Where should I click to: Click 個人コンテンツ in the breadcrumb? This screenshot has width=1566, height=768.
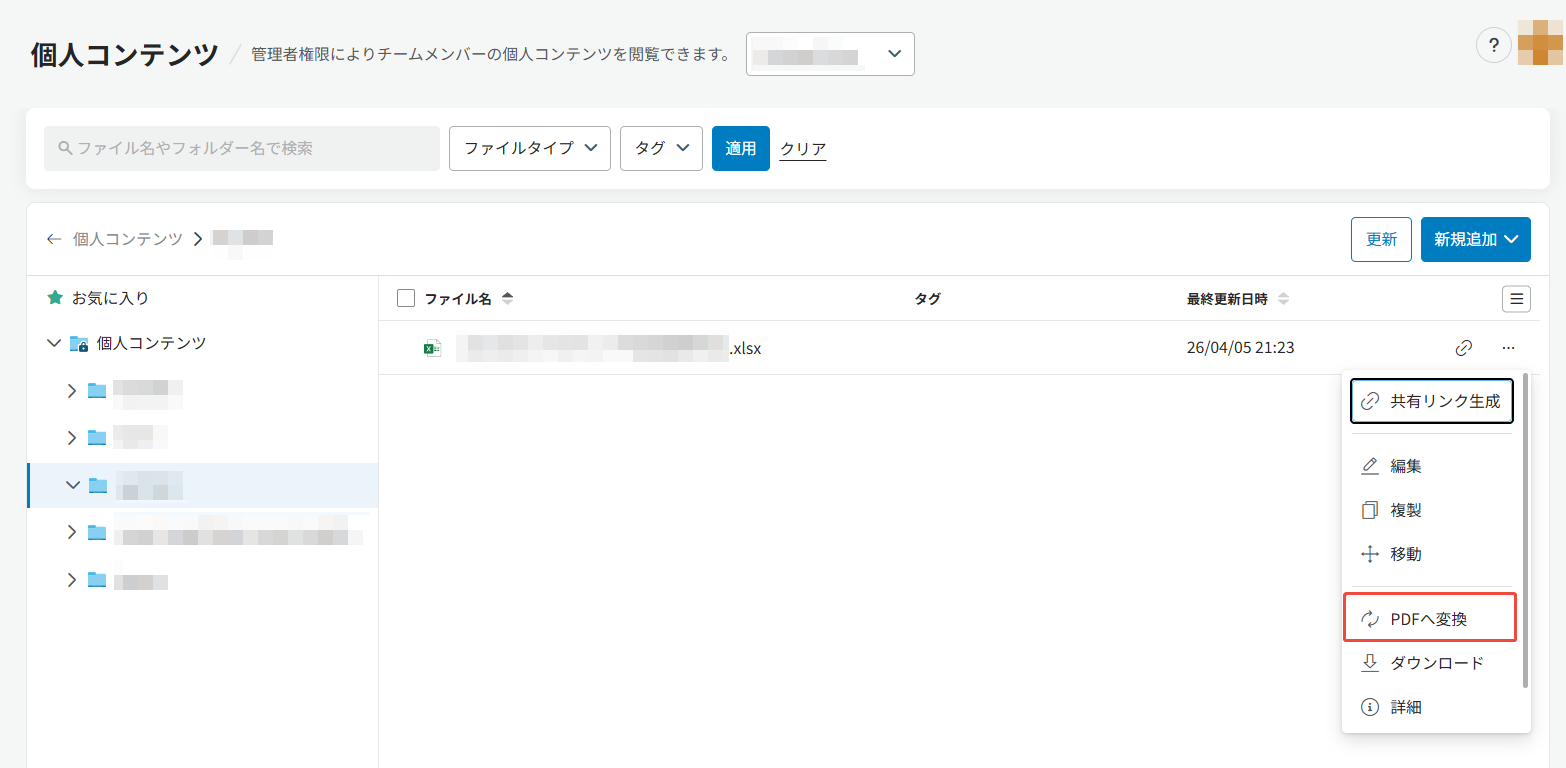click(x=128, y=239)
